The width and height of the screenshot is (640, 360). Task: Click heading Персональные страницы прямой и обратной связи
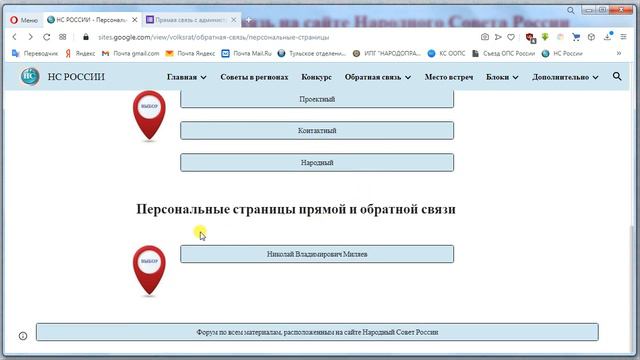pyautogui.click(x=296, y=209)
